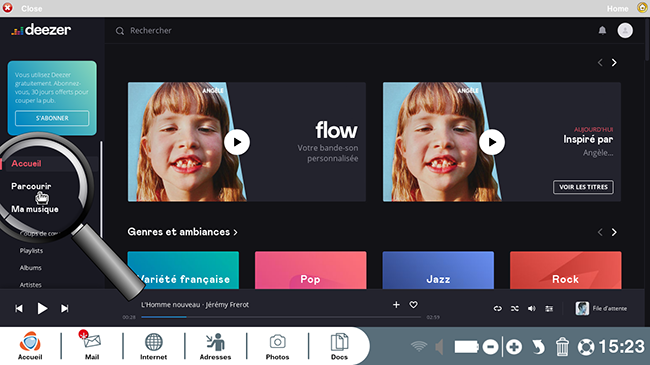Like the current track with heart
Viewport: 650px width, 365px height.
click(x=413, y=305)
